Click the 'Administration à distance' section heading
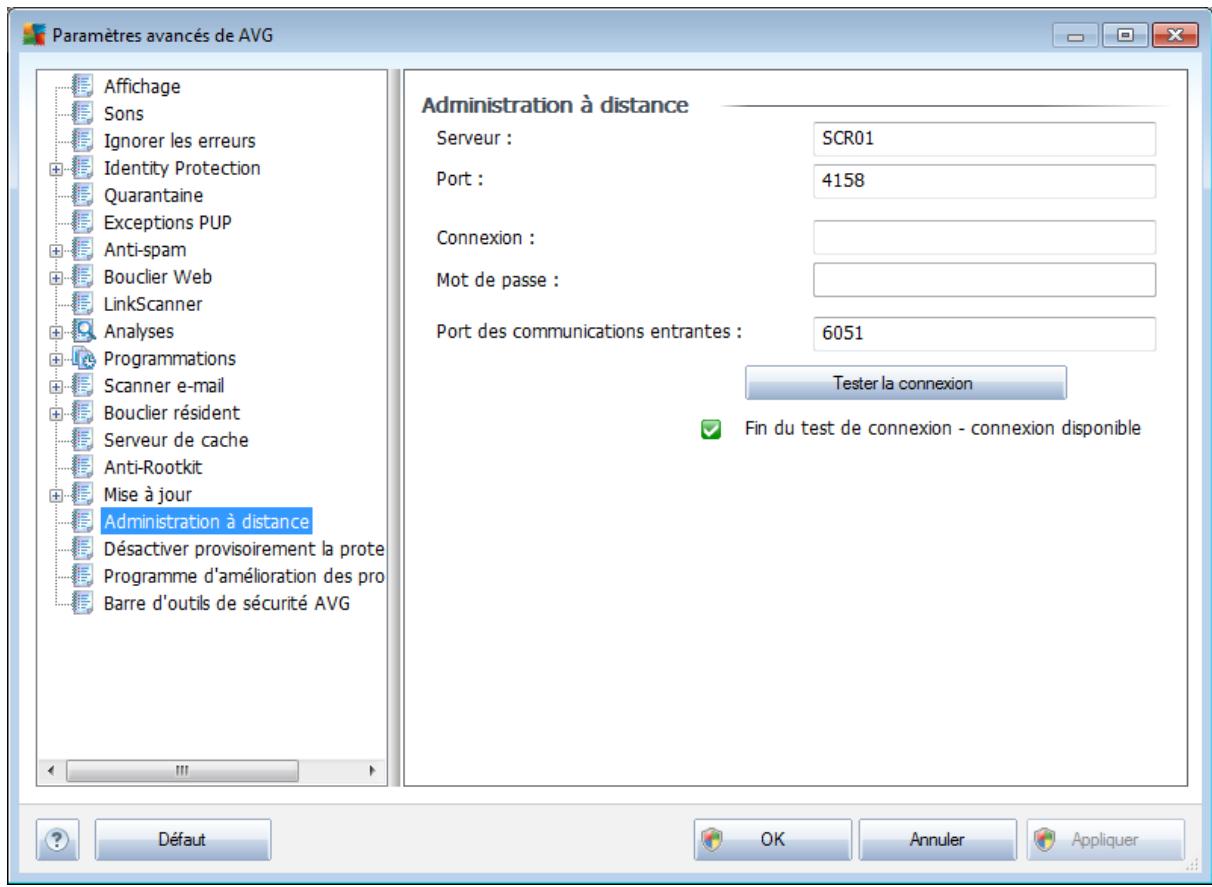The image size is (1212, 887). pyautogui.click(x=556, y=104)
